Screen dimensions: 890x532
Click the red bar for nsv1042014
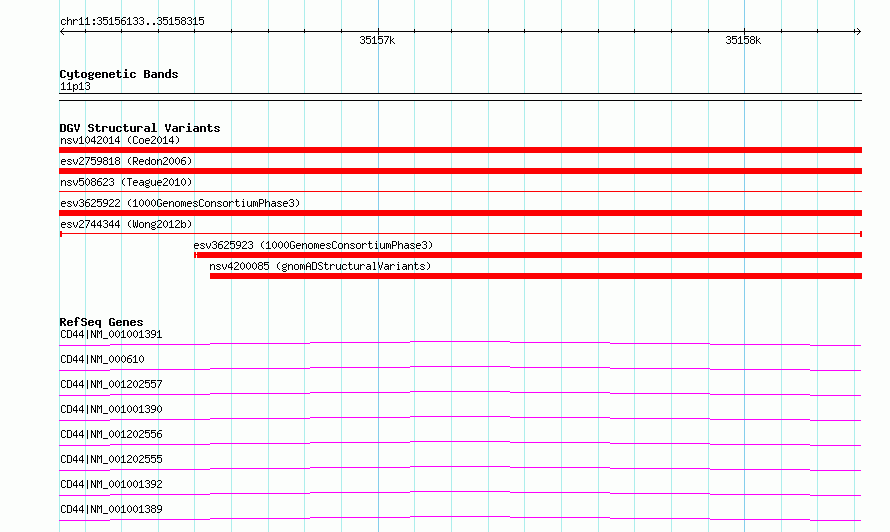click(x=460, y=150)
